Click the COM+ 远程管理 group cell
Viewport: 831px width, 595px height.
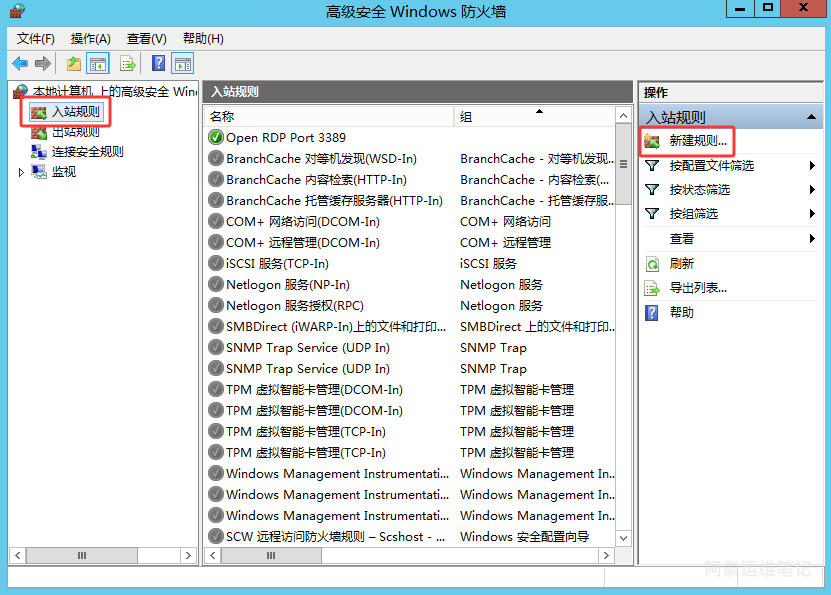click(x=505, y=243)
